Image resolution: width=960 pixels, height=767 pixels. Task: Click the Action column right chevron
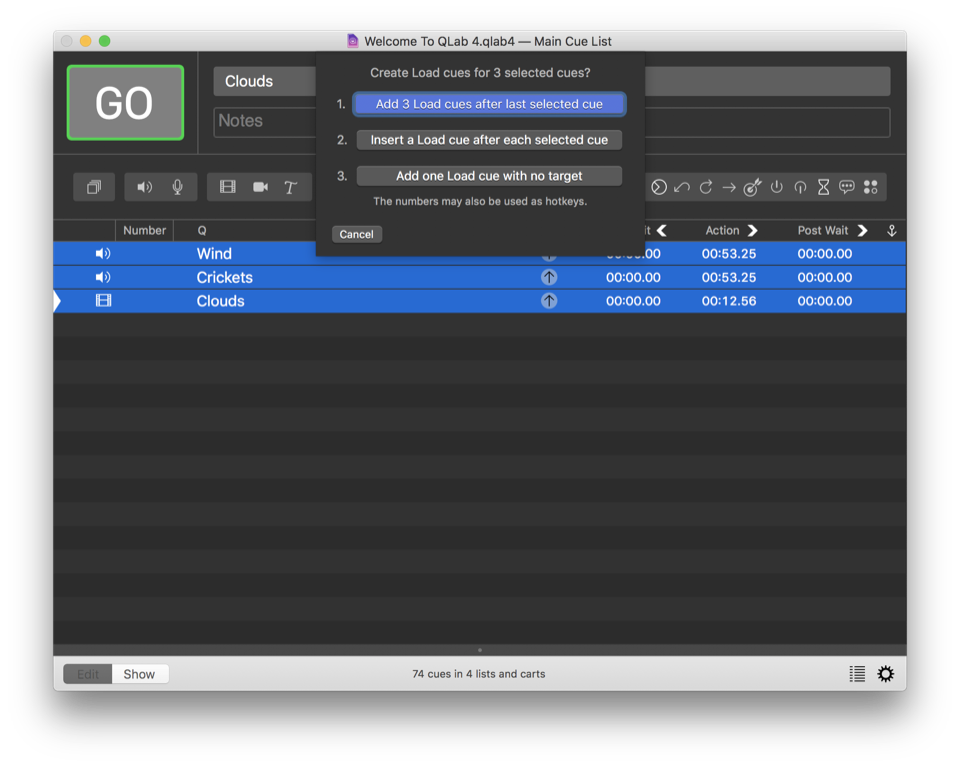[x=753, y=231]
